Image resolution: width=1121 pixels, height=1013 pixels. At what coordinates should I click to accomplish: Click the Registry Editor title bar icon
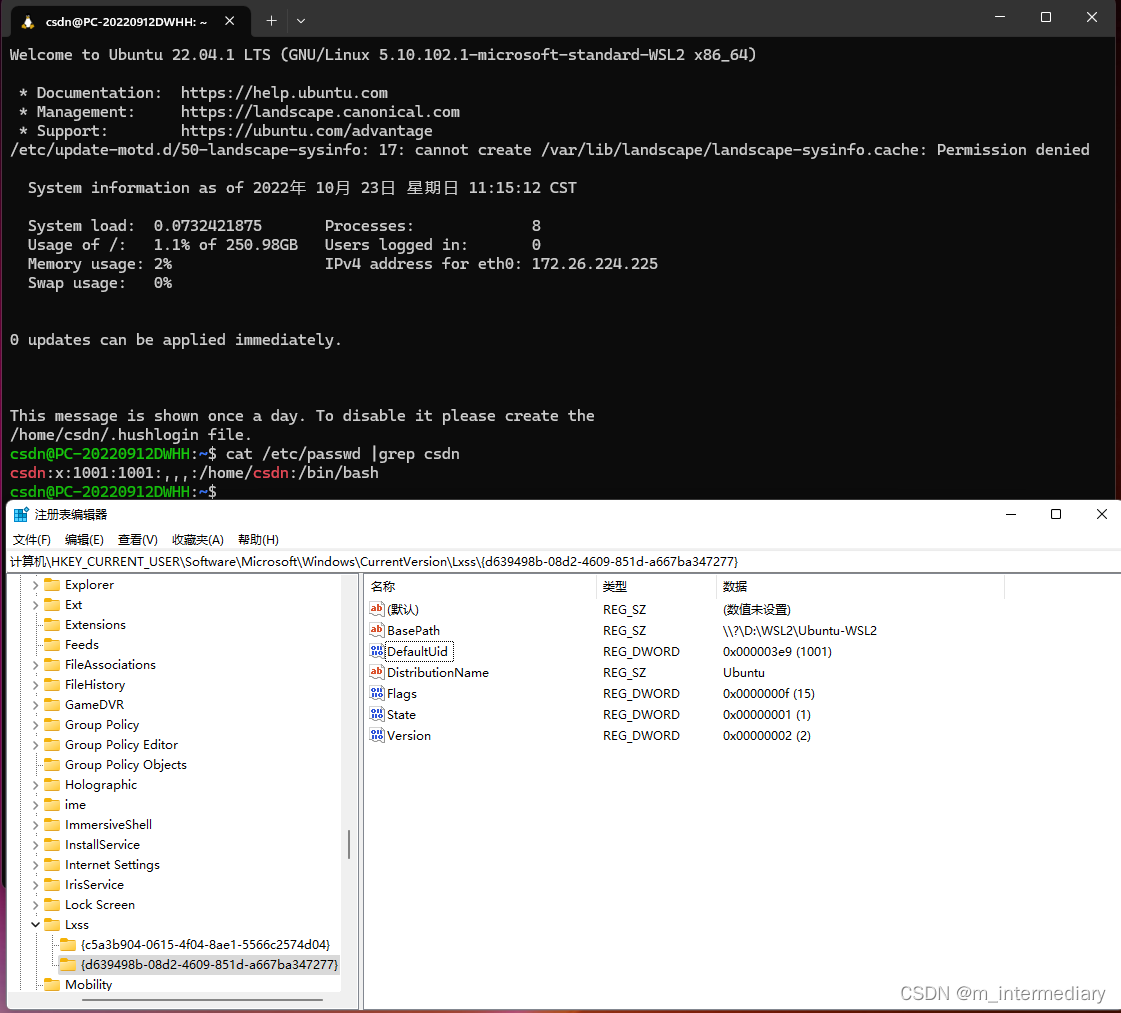coord(20,513)
